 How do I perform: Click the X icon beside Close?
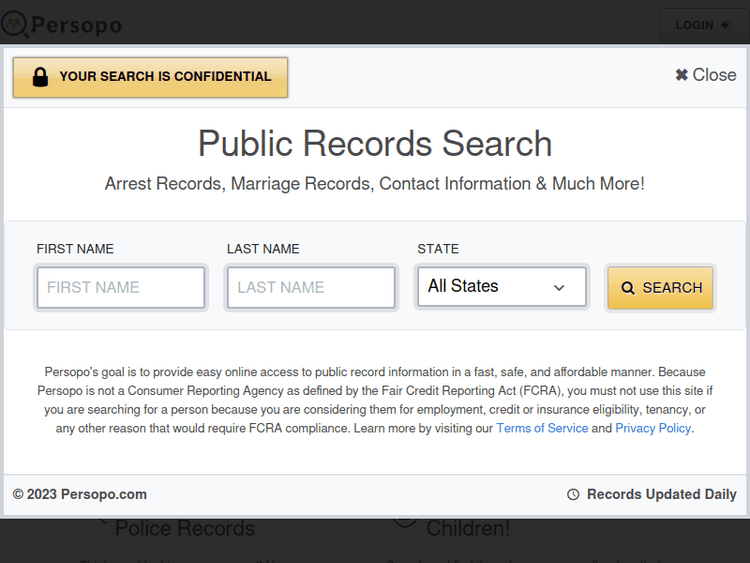pos(682,75)
